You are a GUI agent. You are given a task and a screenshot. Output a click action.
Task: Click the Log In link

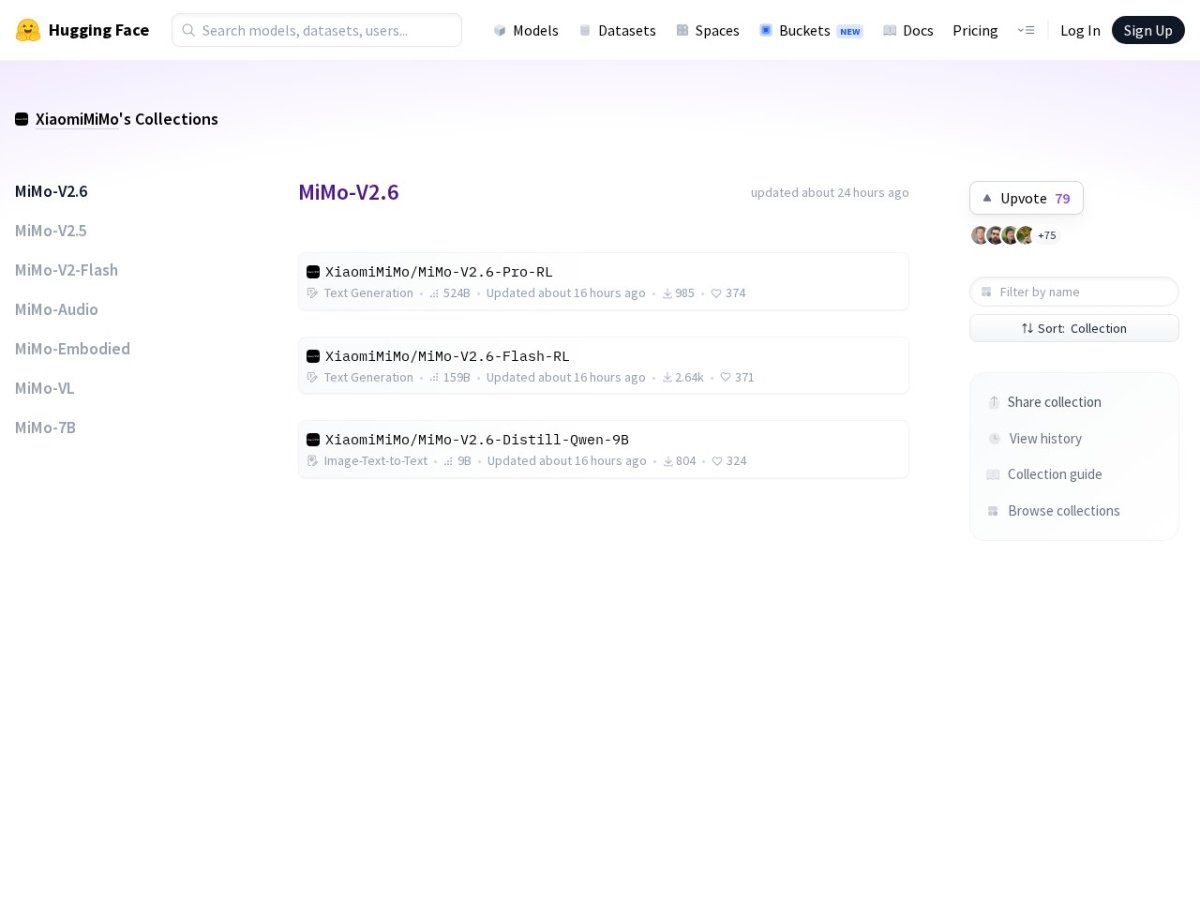tap(1080, 30)
